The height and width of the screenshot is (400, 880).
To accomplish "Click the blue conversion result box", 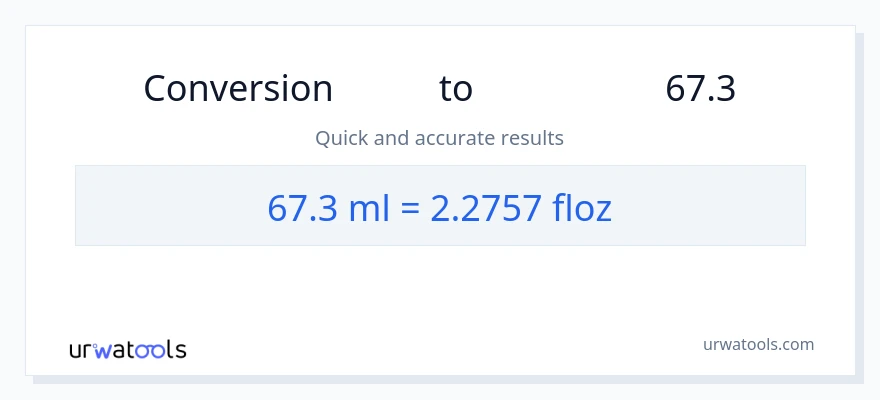I will (440, 205).
